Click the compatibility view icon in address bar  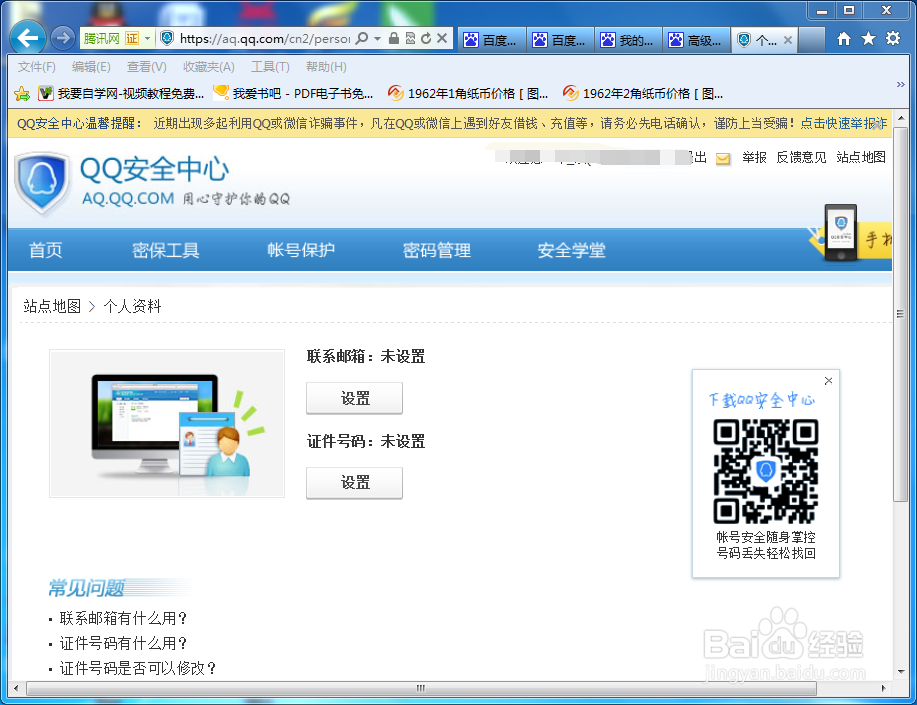point(411,39)
